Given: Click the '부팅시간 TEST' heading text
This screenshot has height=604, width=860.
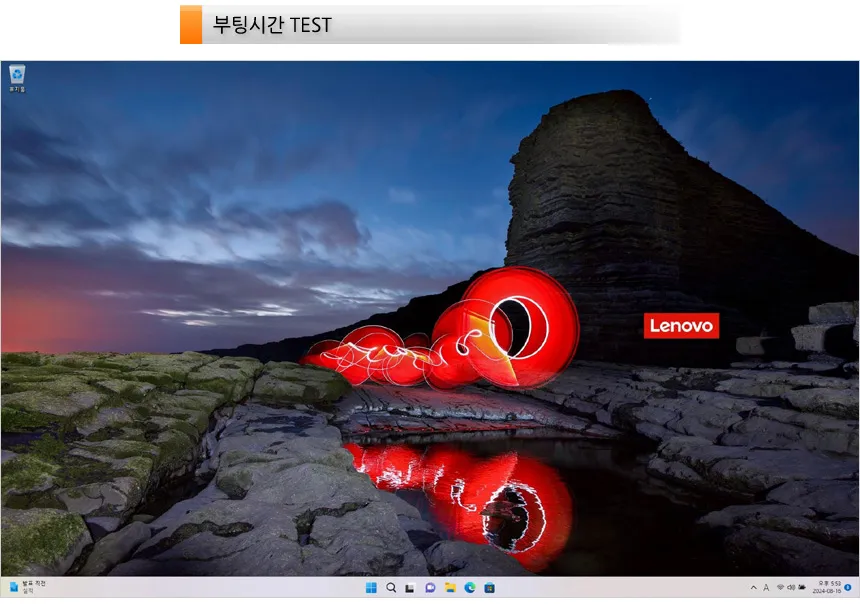Looking at the screenshot, I should coord(272,25).
